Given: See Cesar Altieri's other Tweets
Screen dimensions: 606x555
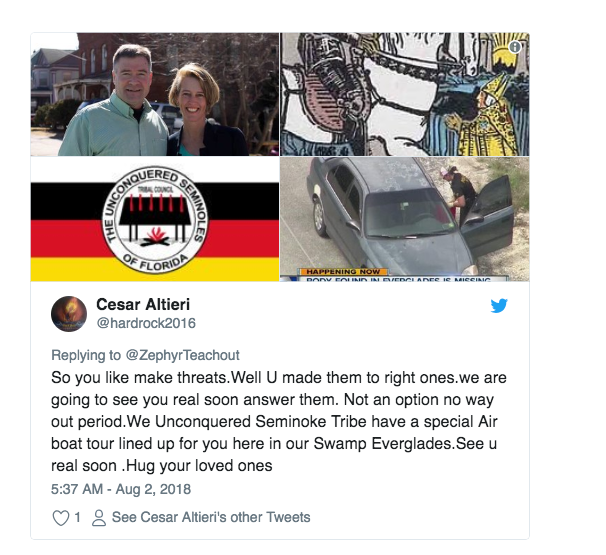Looking at the screenshot, I should click(211, 517).
